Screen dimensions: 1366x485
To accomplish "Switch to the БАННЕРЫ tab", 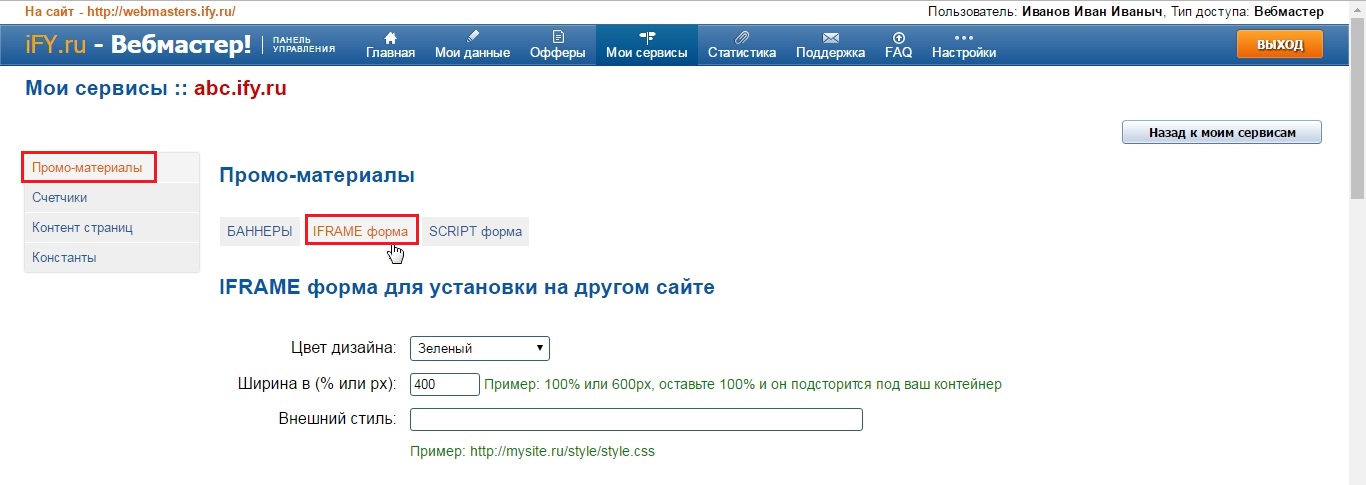I will pyautogui.click(x=260, y=231).
